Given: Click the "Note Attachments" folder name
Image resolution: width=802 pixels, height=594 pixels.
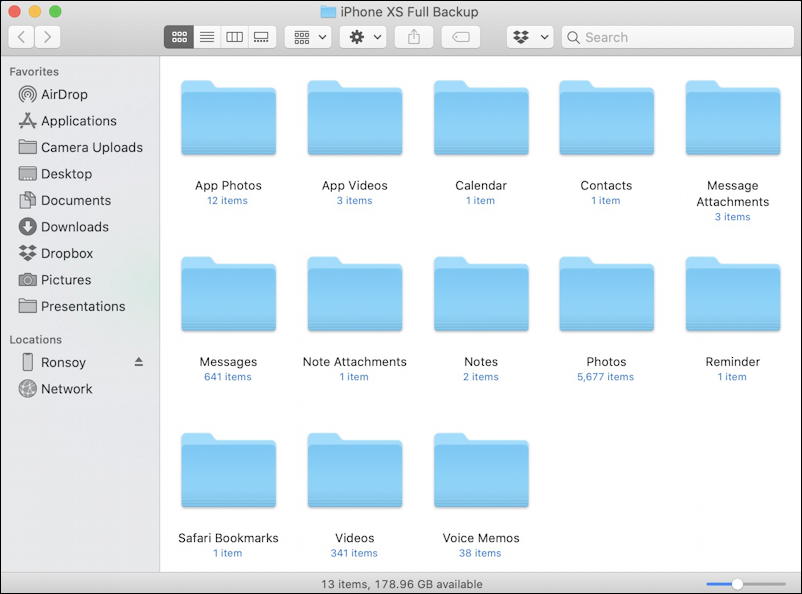Looking at the screenshot, I should coord(354,362).
